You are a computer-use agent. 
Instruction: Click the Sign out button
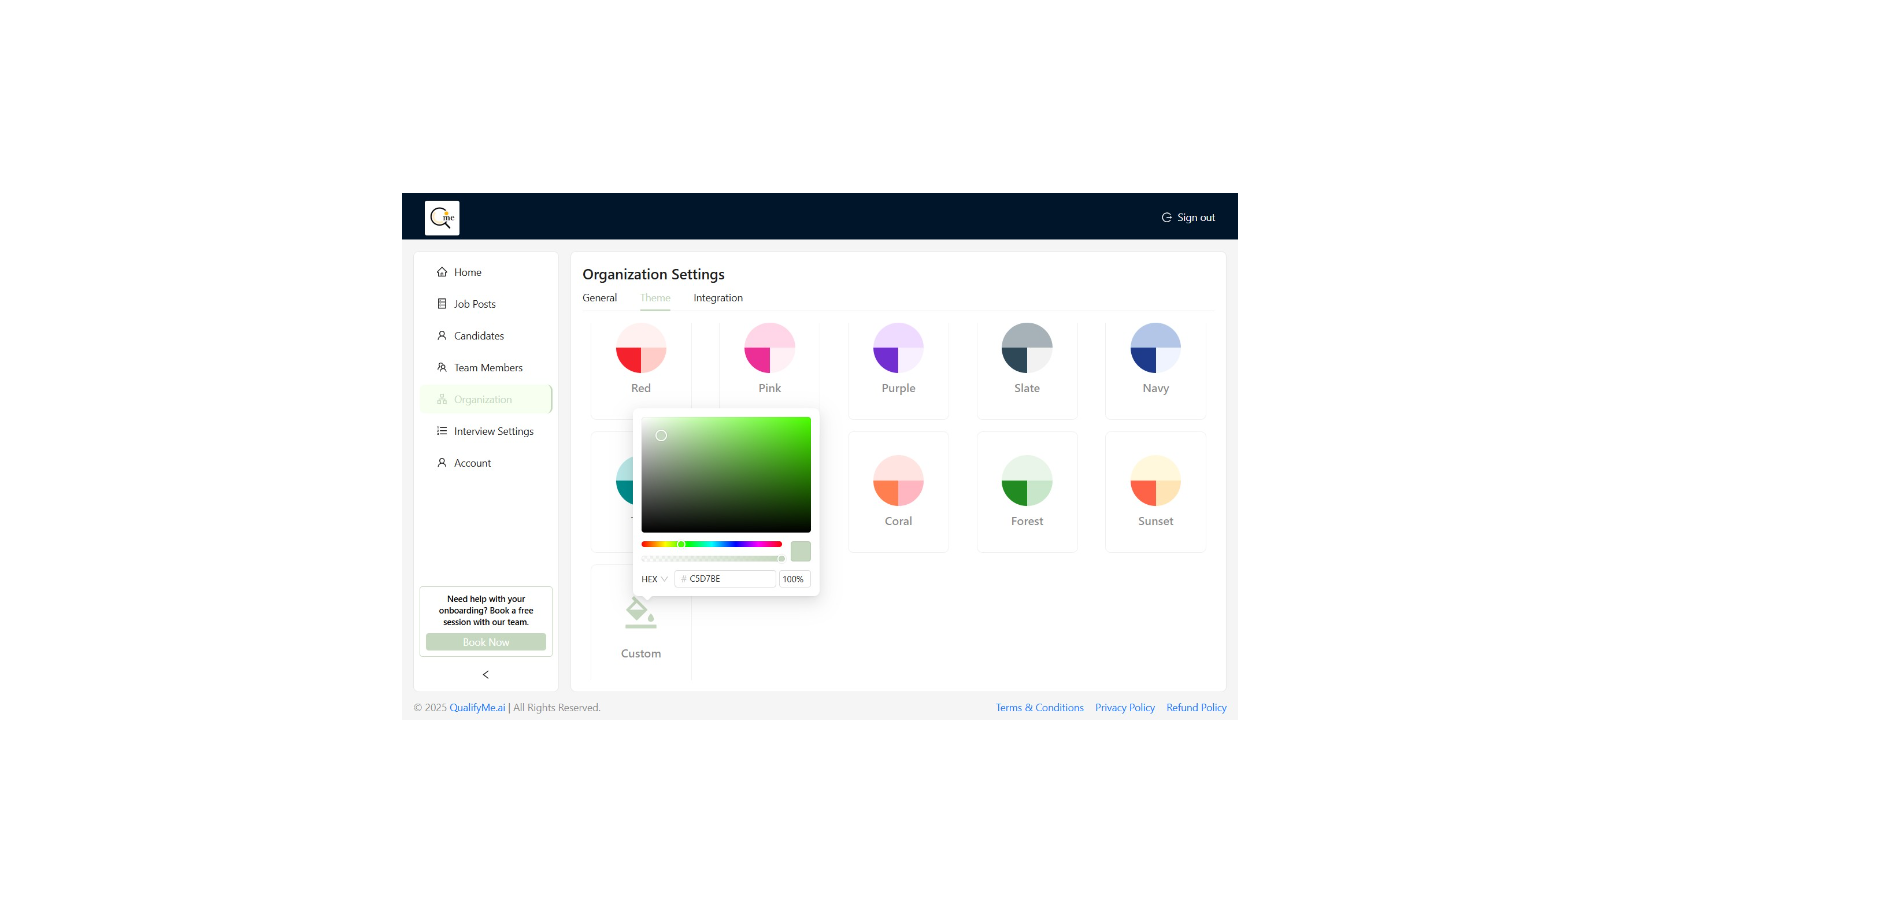[1188, 217]
